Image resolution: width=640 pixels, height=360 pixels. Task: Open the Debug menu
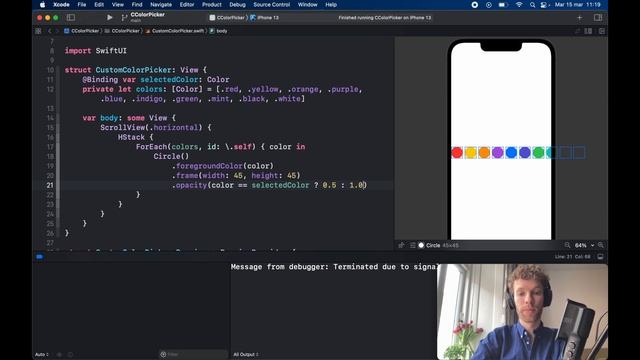point(237,5)
